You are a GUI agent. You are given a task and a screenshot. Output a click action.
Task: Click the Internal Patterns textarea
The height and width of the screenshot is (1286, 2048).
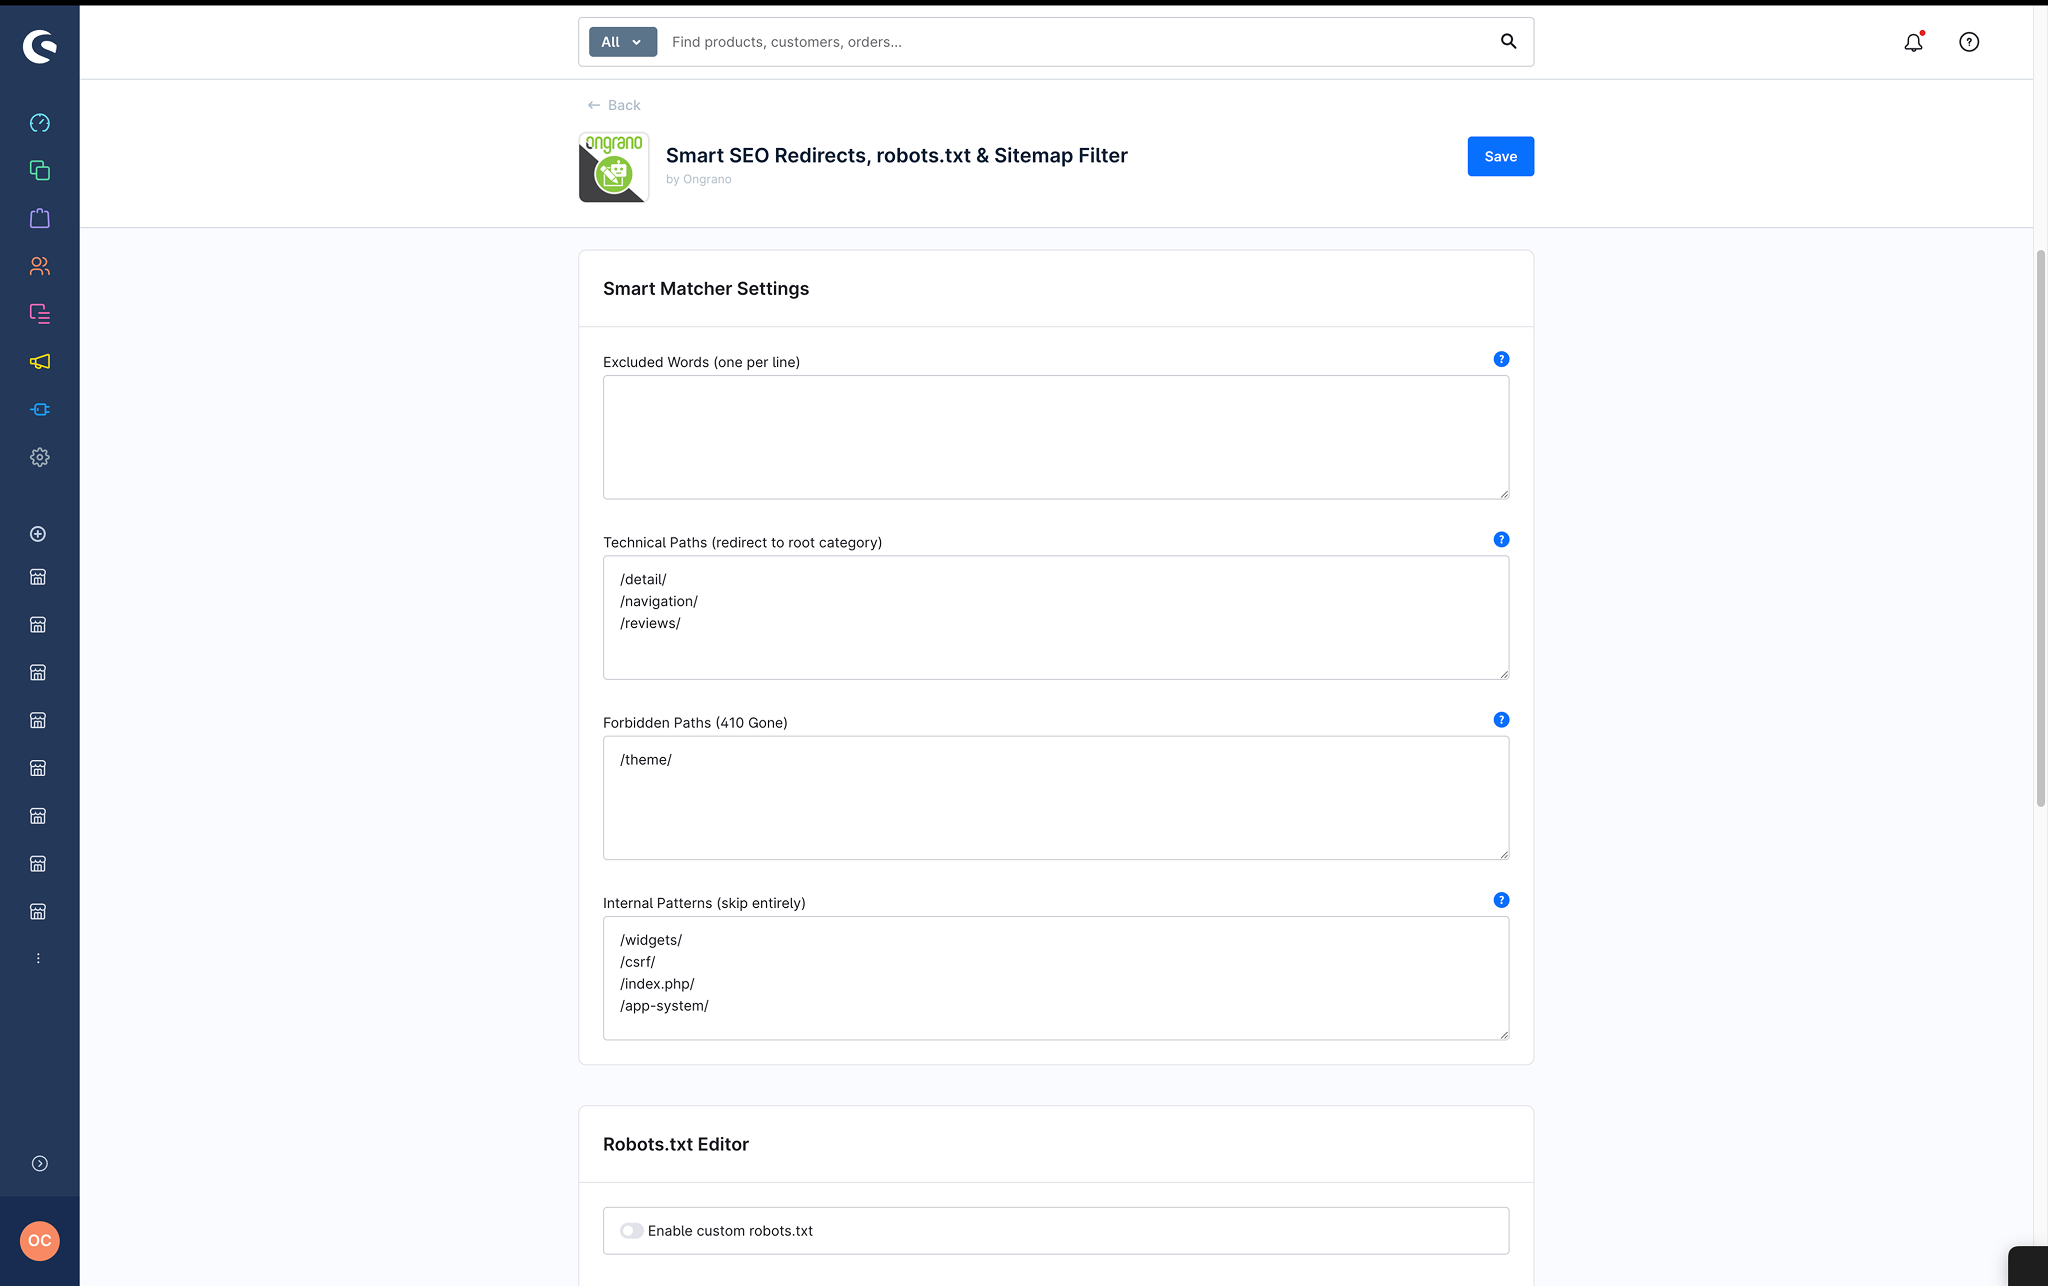pyautogui.click(x=1055, y=978)
